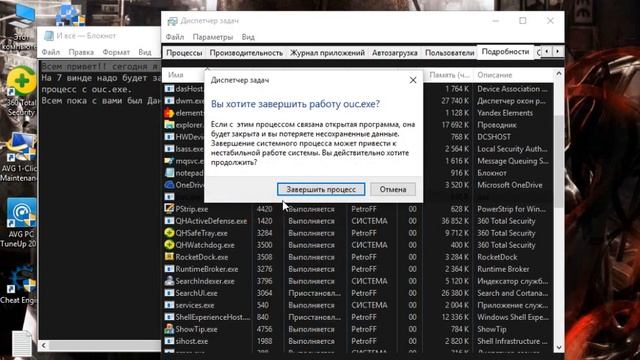The width and height of the screenshot is (640, 360).
Task: Click the SearchIndexer.exe icon
Action: coord(169,281)
